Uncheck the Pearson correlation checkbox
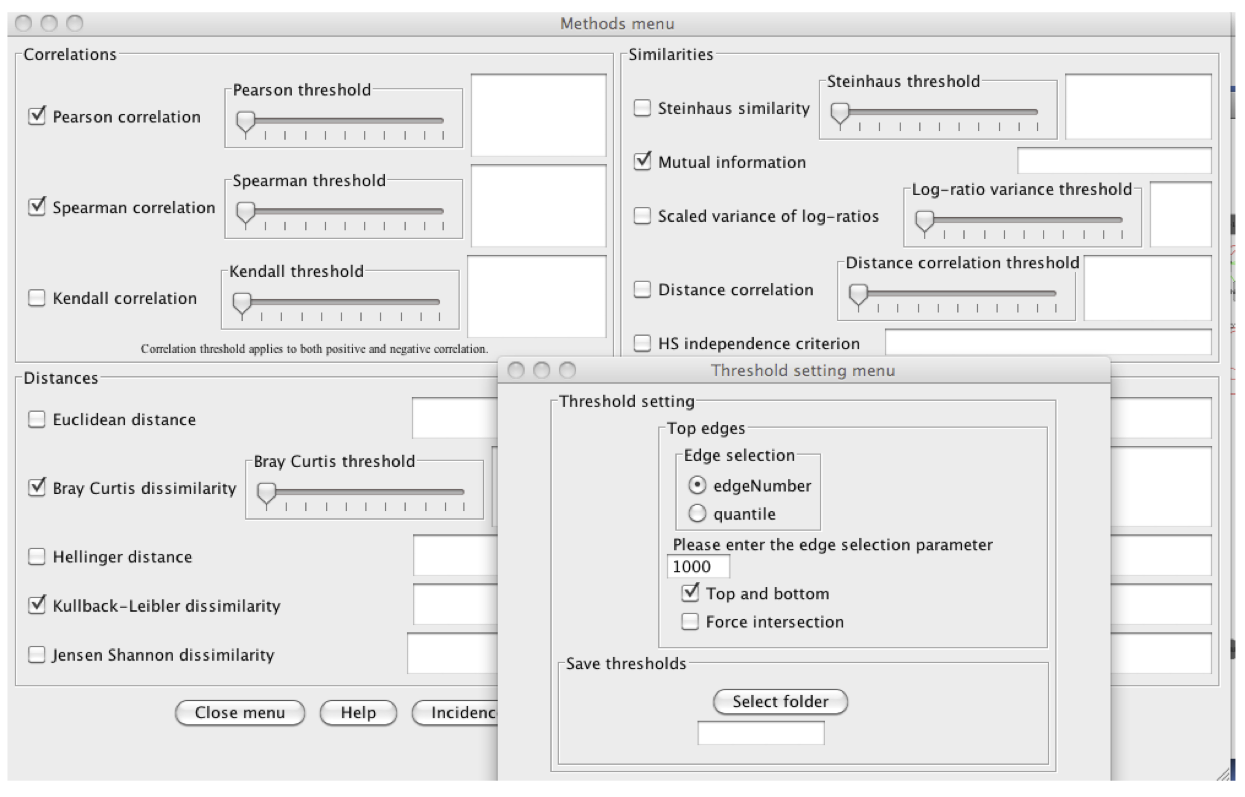Viewport: 1245px width, 797px height. tap(37, 117)
